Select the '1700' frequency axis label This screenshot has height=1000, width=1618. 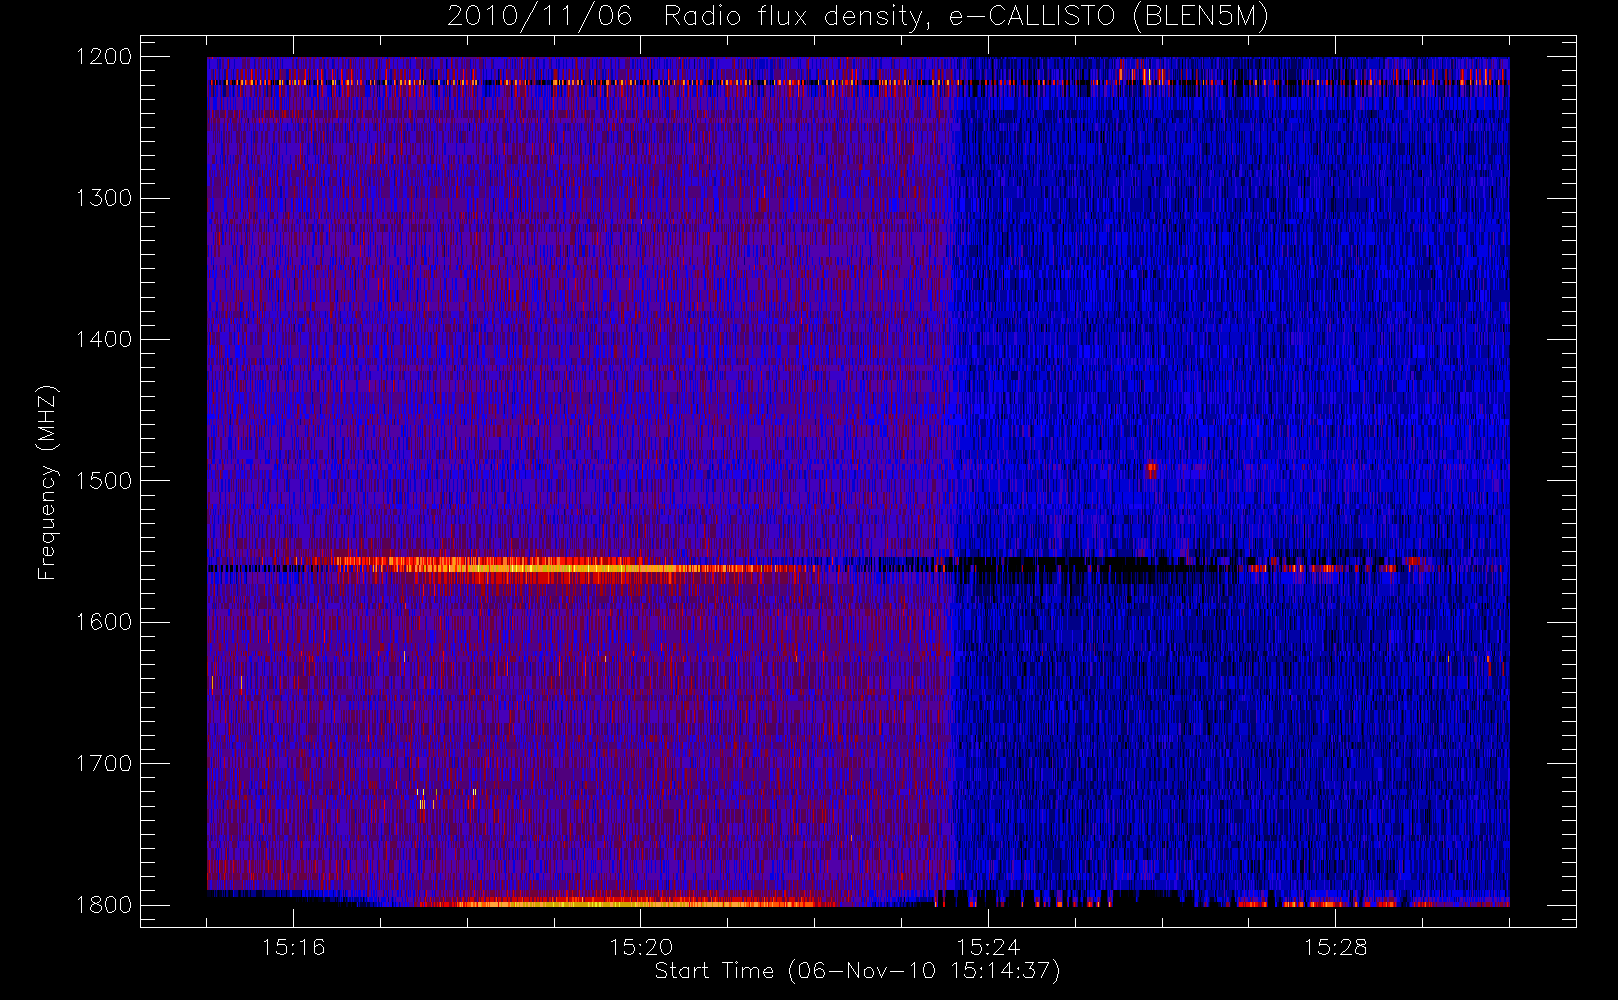(104, 763)
